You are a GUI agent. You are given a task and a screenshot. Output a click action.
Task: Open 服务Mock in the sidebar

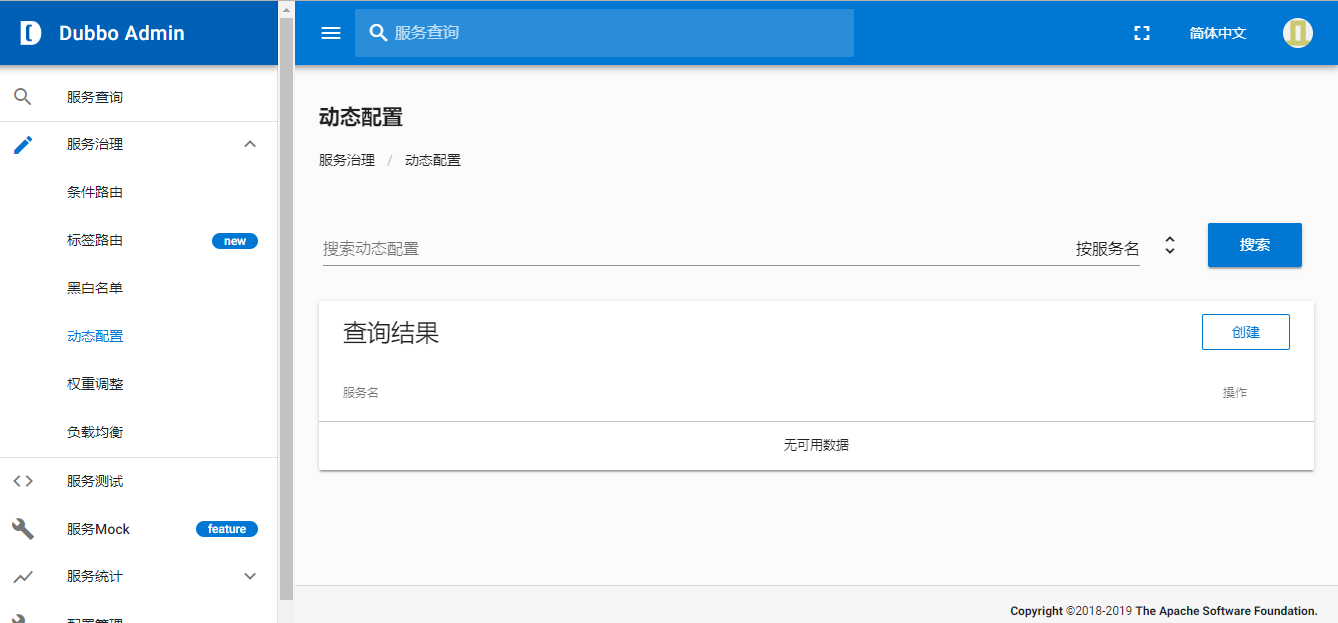tap(98, 529)
